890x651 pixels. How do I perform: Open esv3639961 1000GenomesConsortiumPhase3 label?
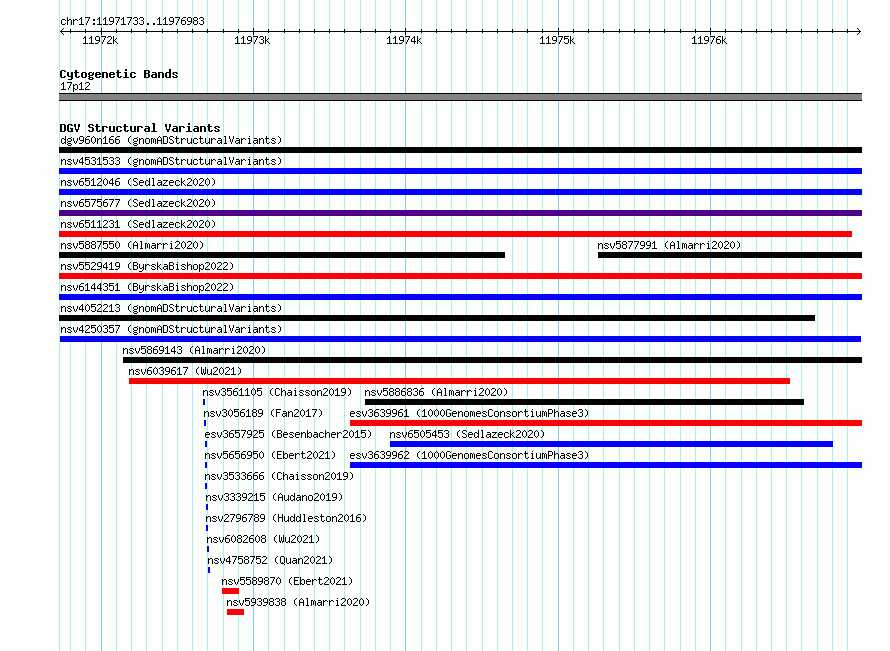469,413
